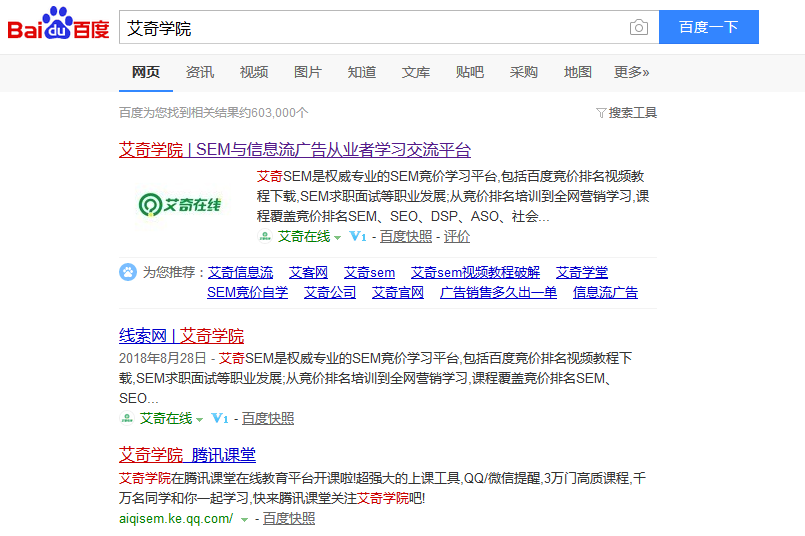
Task: Open recommended search 广告销售多久出一单
Action: tap(498, 293)
